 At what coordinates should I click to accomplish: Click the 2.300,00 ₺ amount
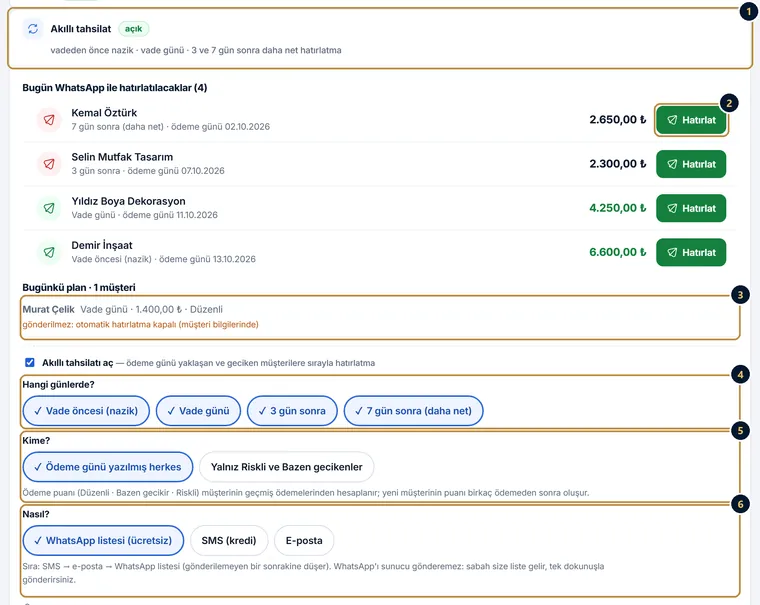[618, 164]
